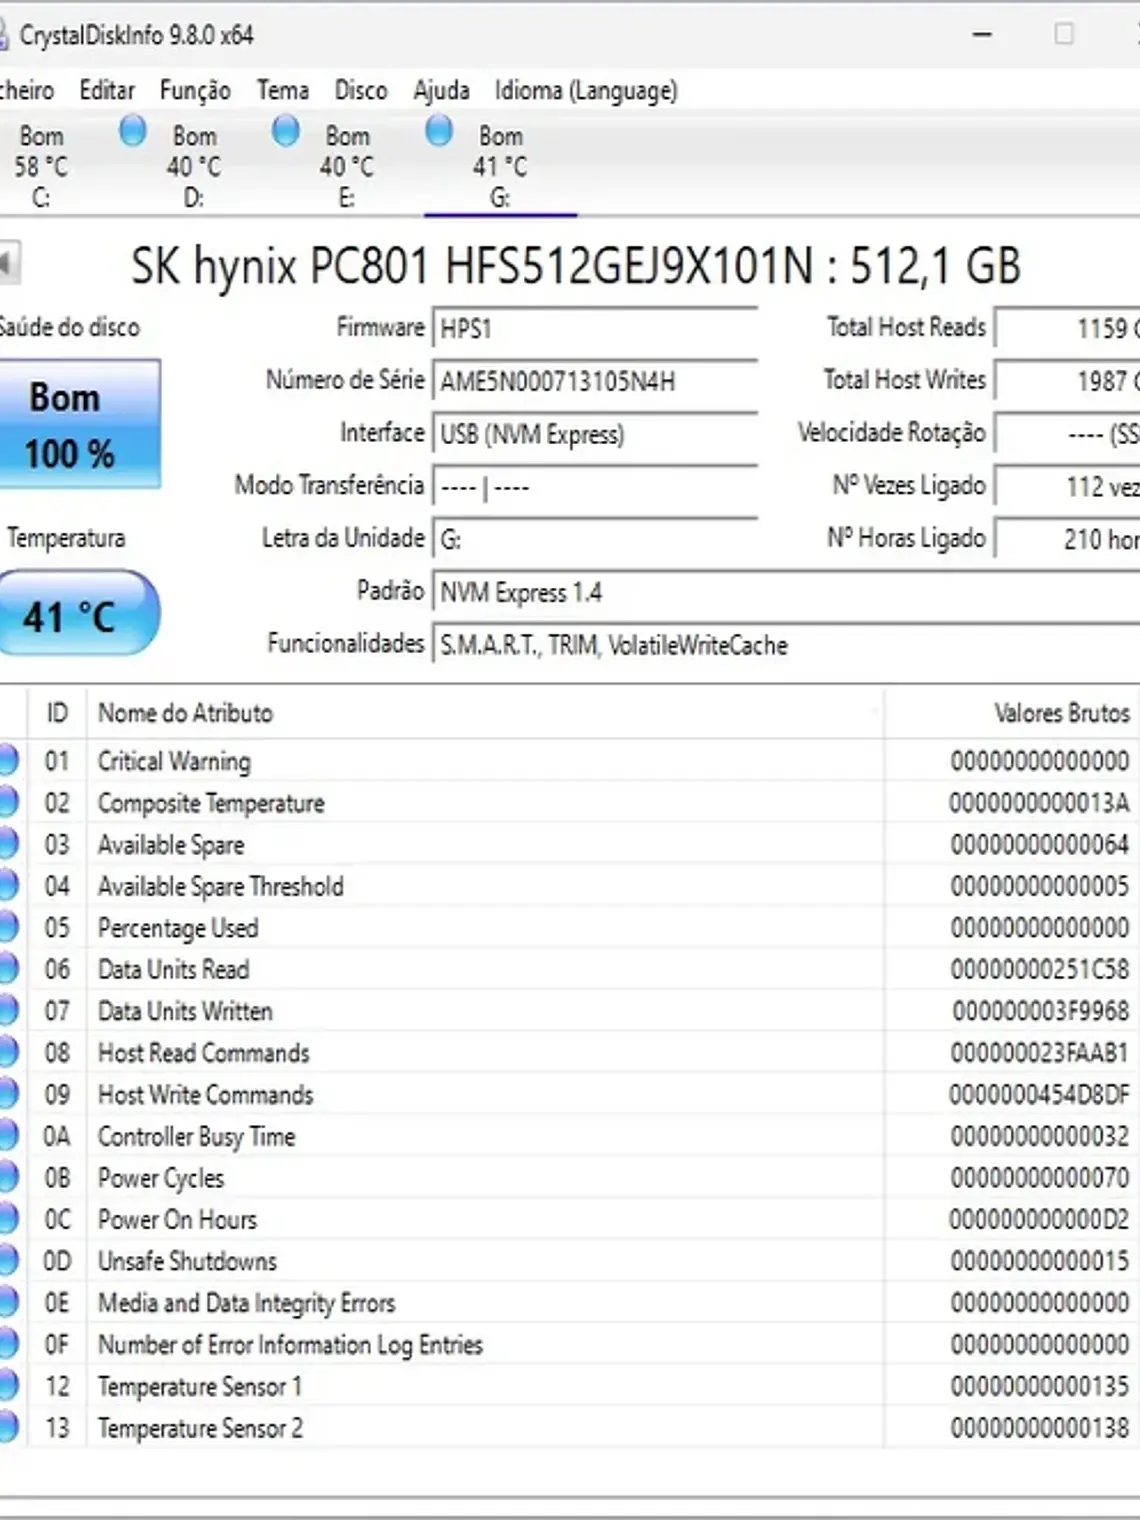The image size is (1140, 1520).
Task: Open the Disco menu
Action: 361,91
